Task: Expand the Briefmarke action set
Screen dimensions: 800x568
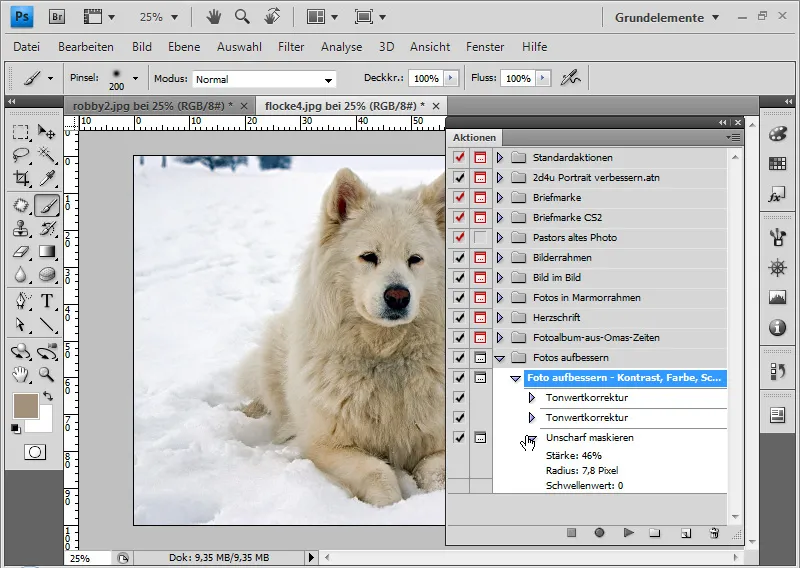Action: pyautogui.click(x=500, y=197)
